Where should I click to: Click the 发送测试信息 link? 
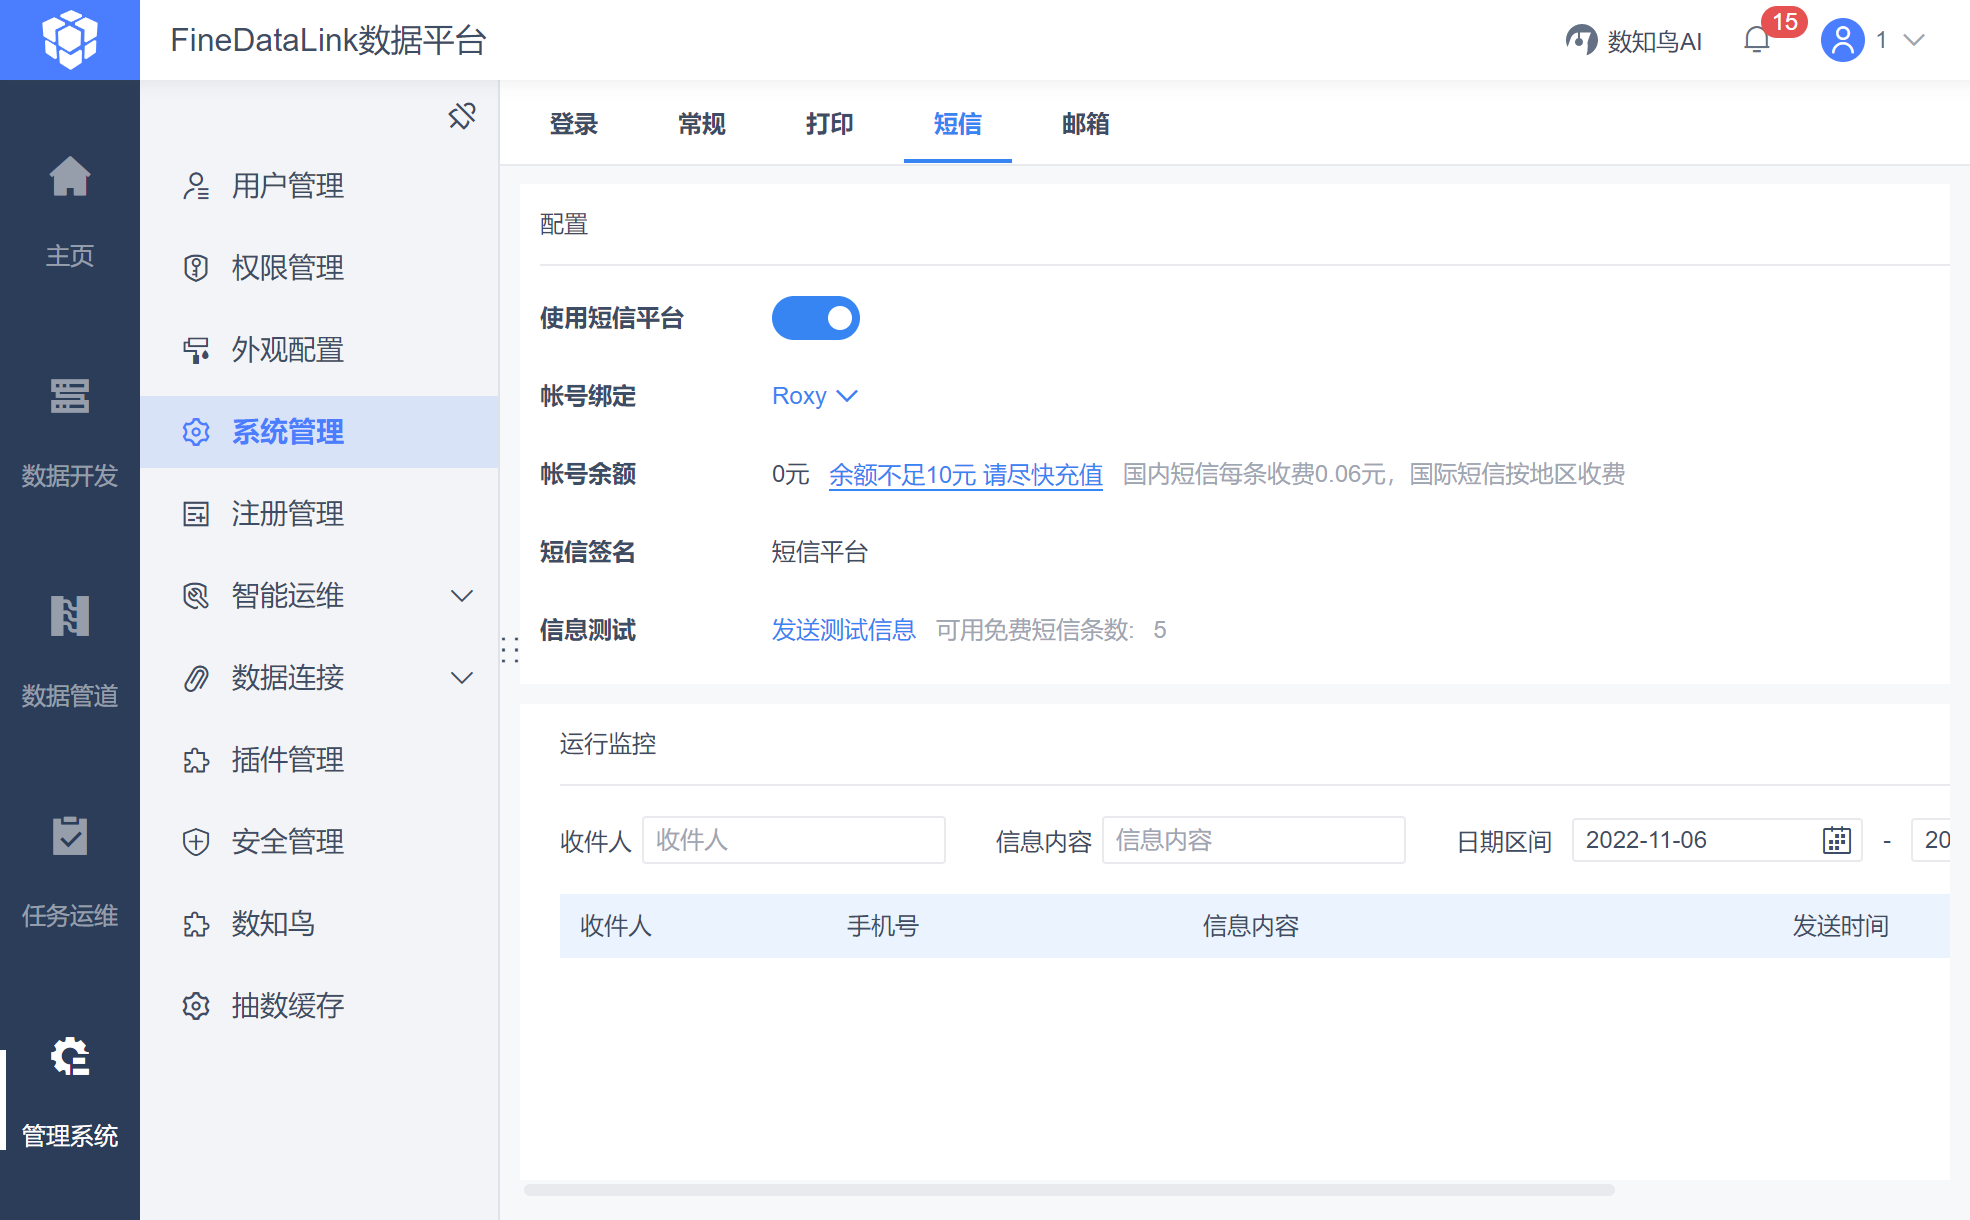tap(843, 630)
